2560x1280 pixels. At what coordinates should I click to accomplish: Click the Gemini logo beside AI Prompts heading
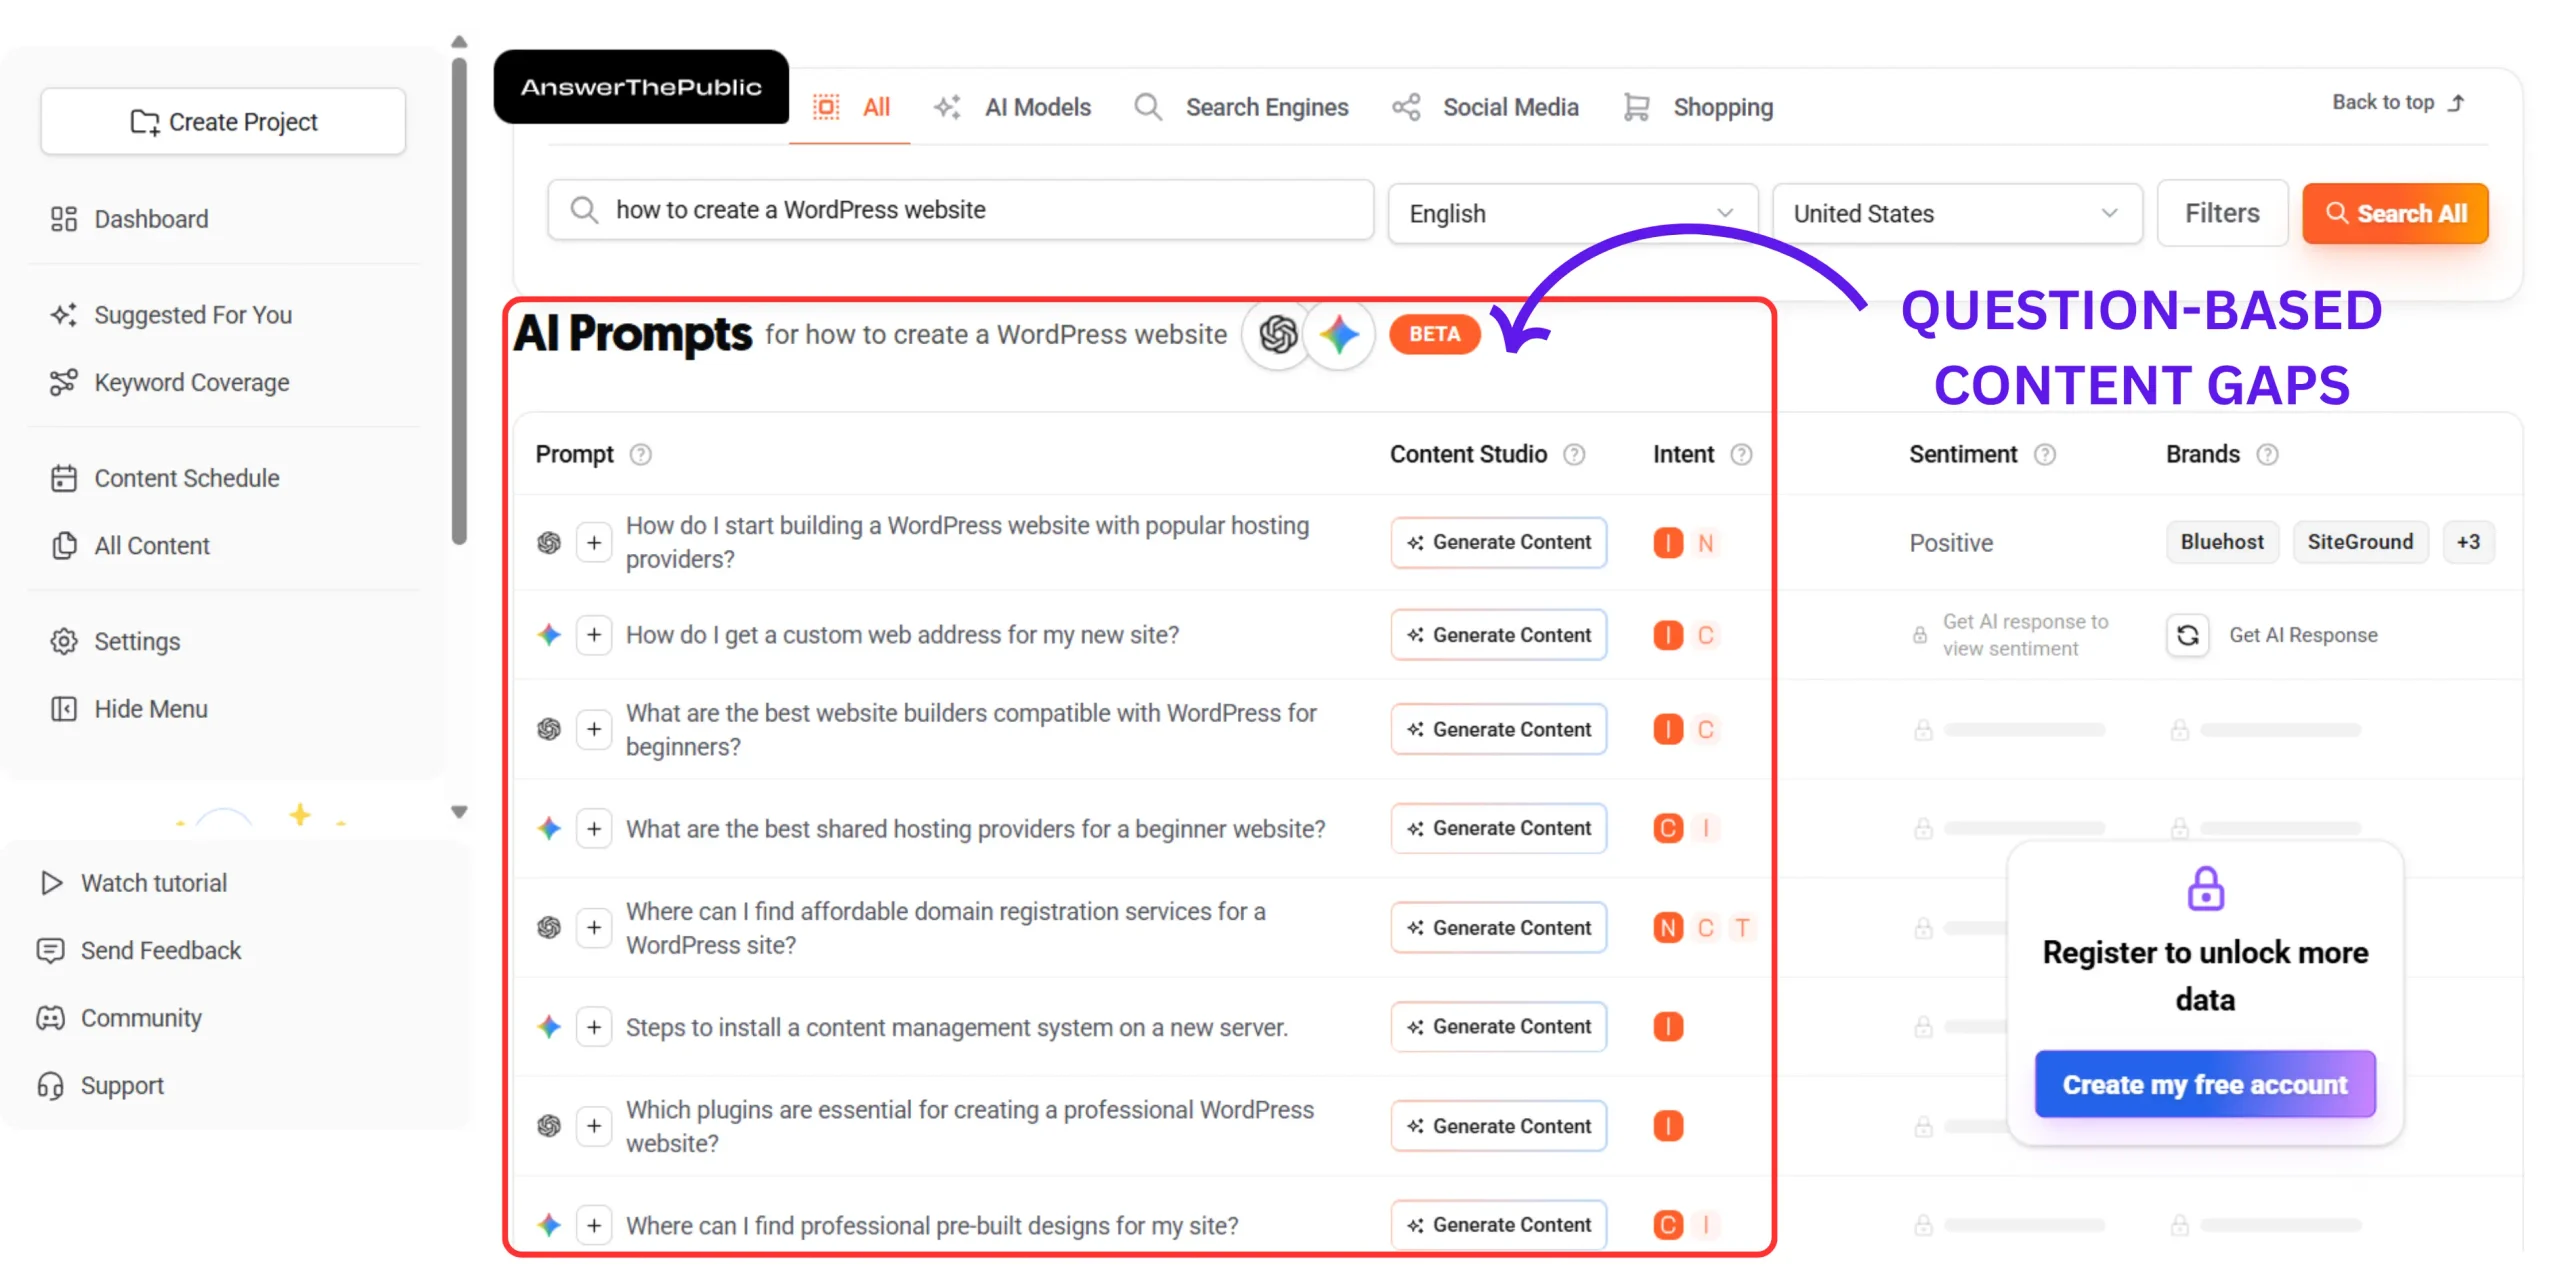pyautogui.click(x=1339, y=334)
